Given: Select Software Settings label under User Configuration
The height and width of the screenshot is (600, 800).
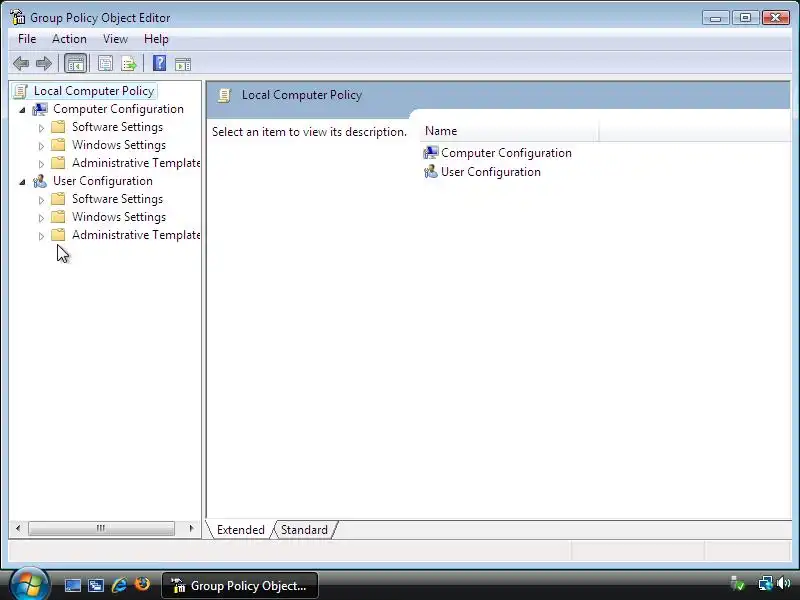Looking at the screenshot, I should 117,198.
